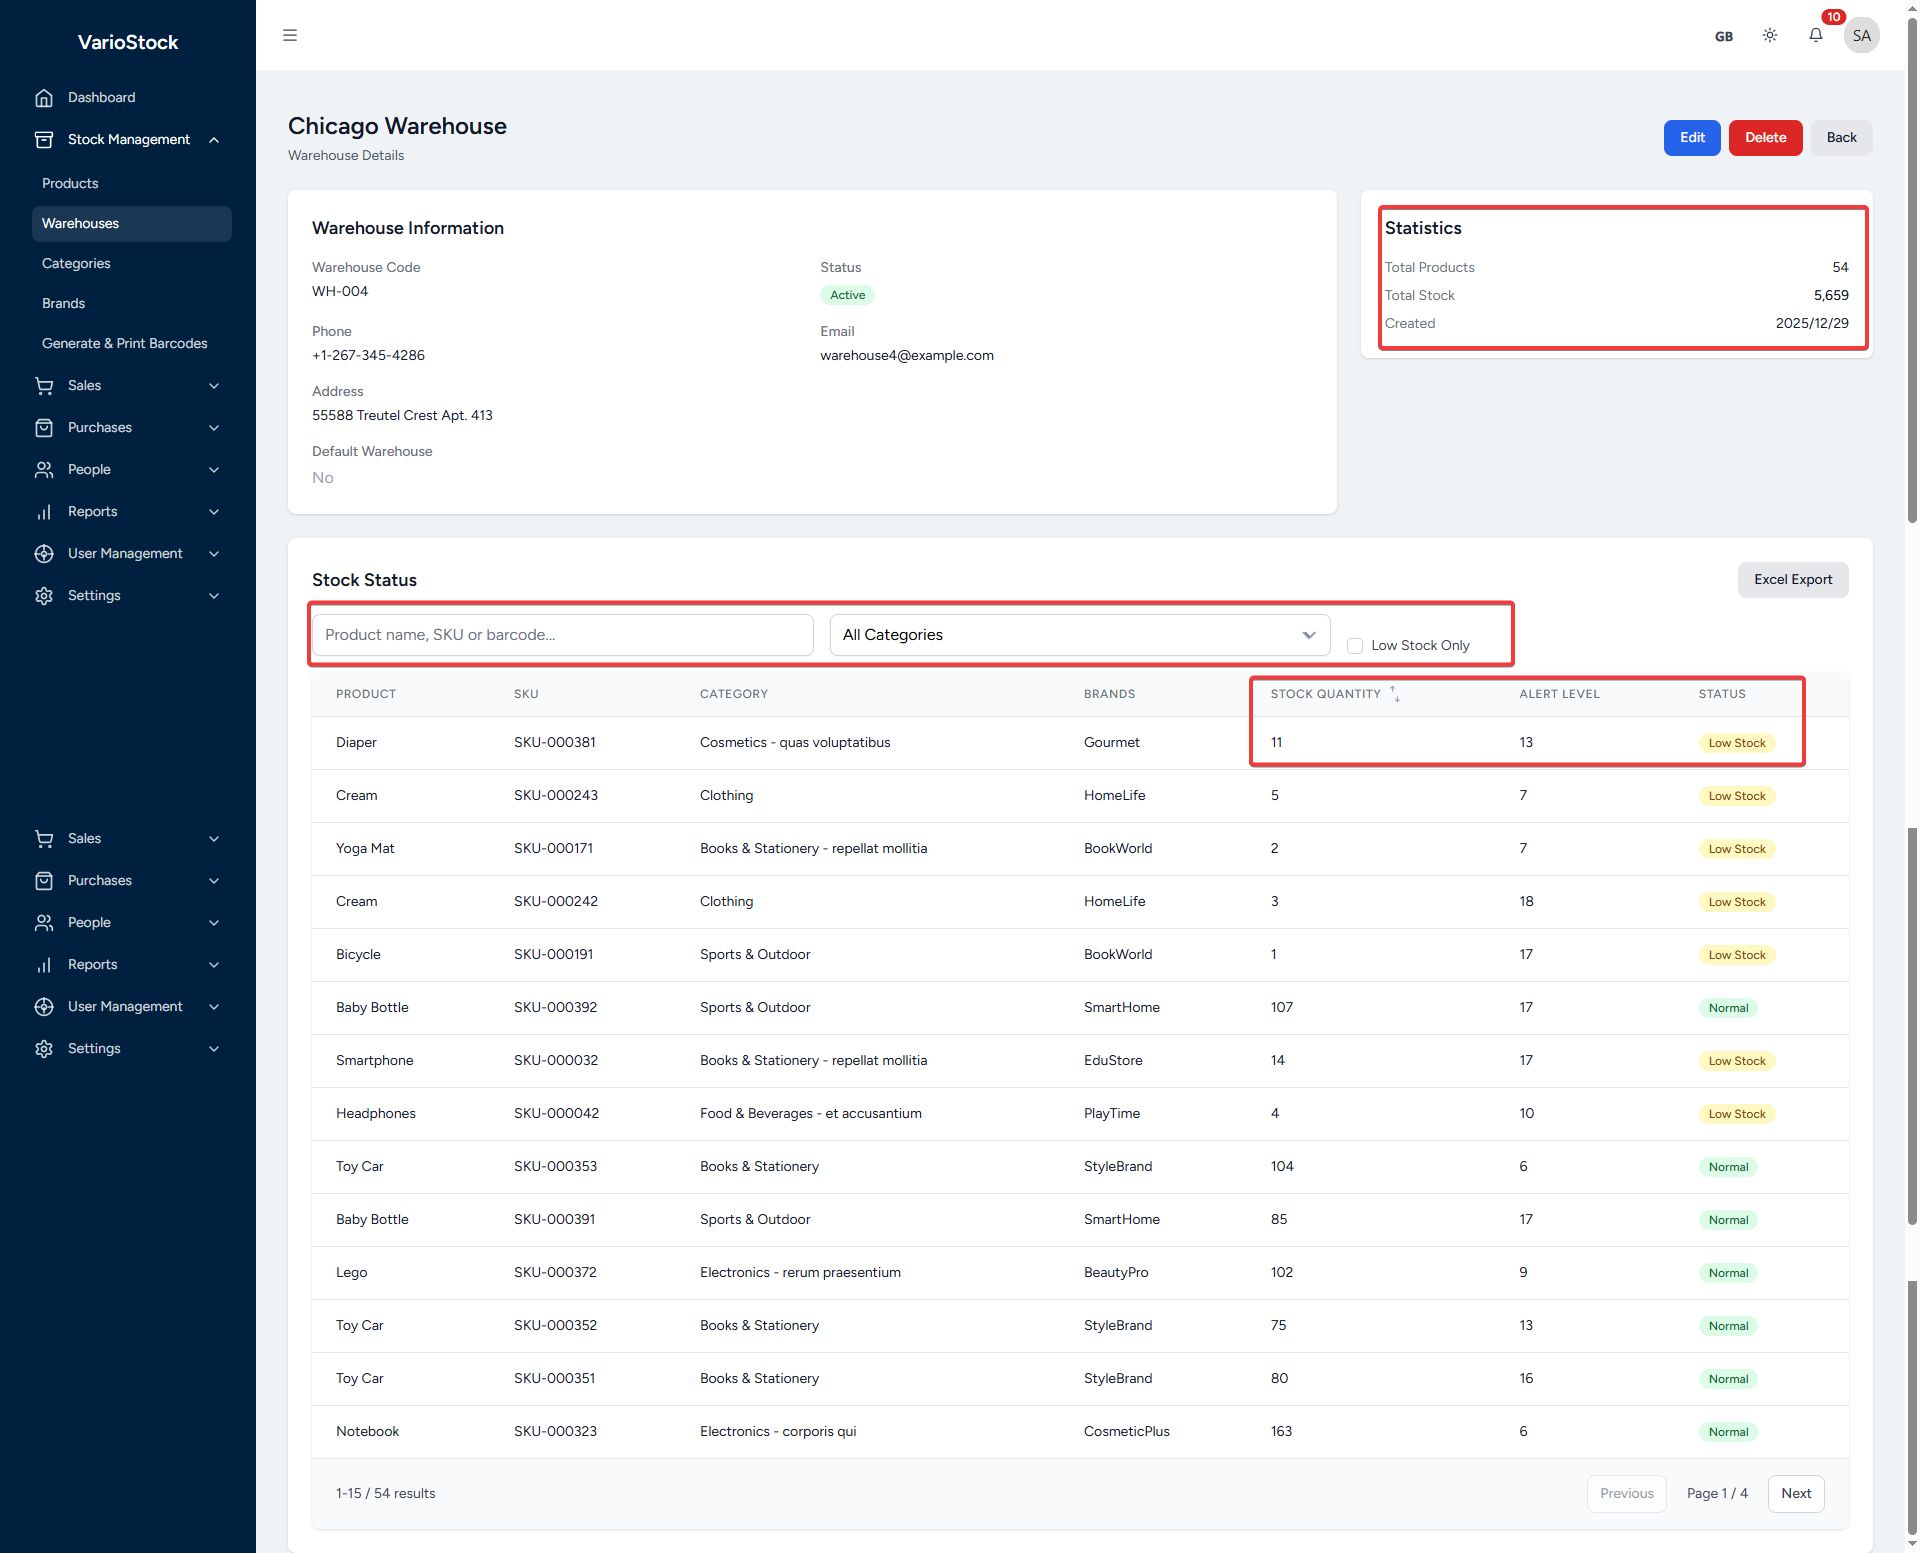Click the Stock Management box icon
Viewport: 1920px width, 1553px height.
[x=44, y=140]
